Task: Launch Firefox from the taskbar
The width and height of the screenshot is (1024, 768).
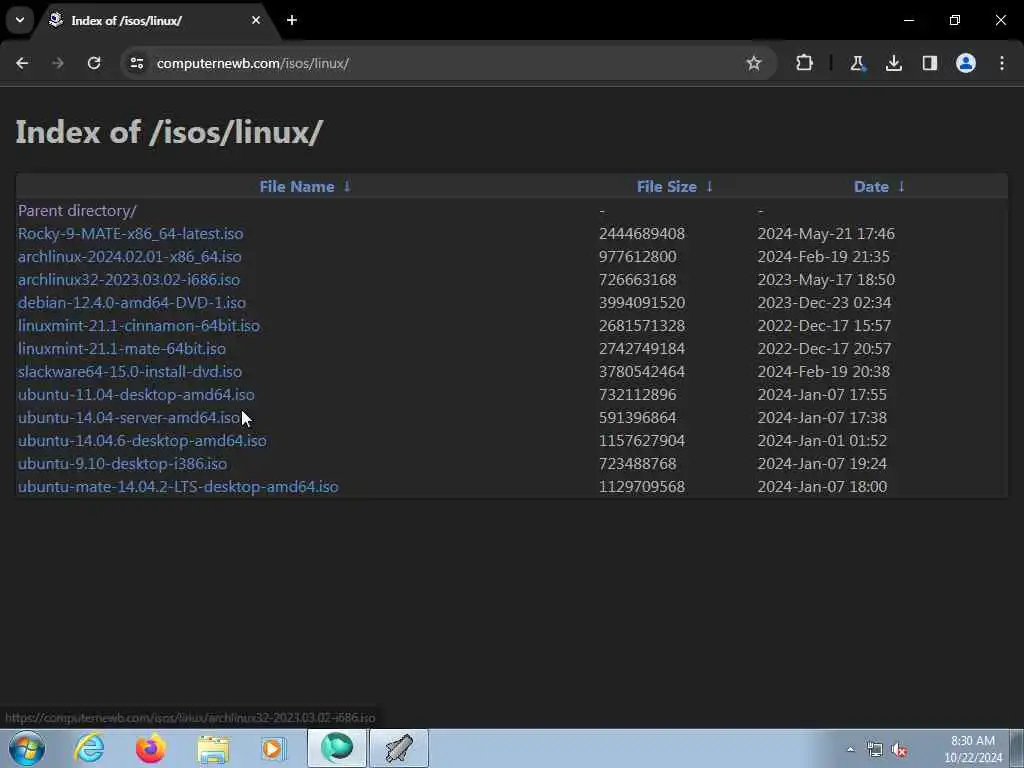Action: (150, 748)
